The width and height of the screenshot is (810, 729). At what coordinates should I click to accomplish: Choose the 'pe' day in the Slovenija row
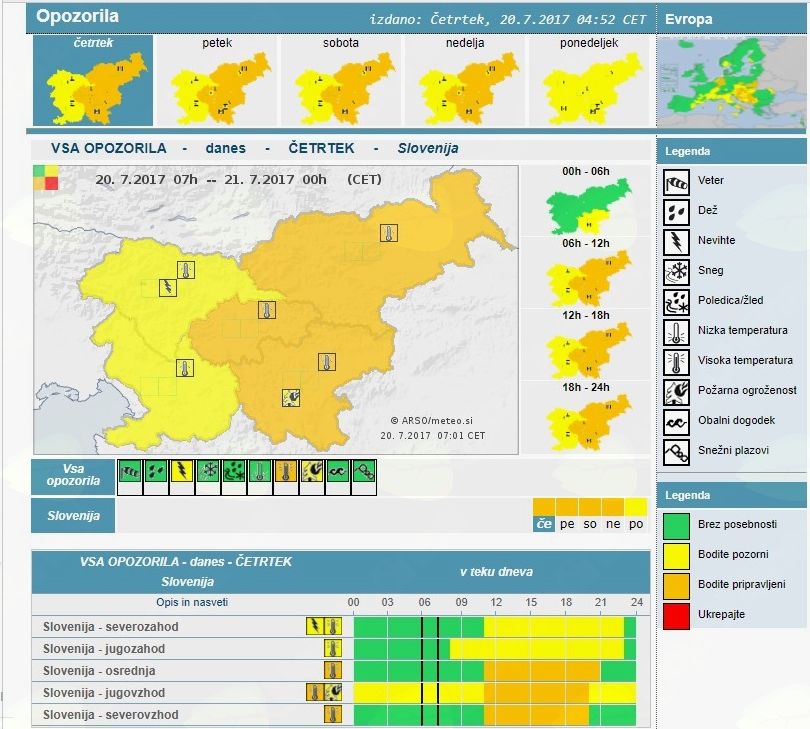(567, 523)
